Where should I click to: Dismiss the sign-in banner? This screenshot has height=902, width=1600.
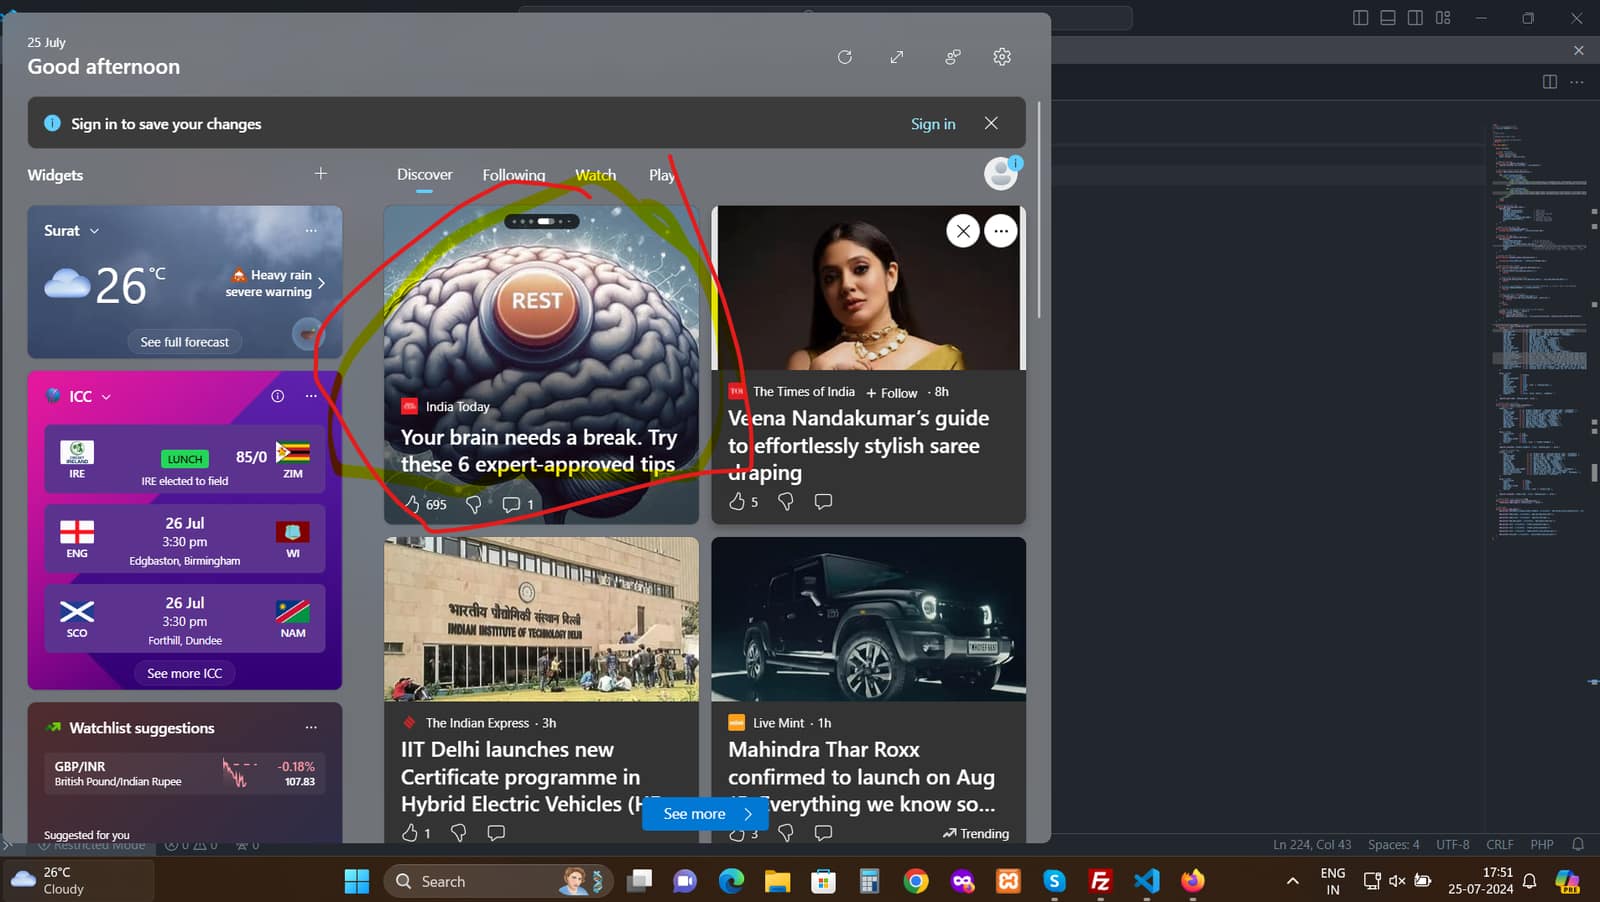[991, 123]
